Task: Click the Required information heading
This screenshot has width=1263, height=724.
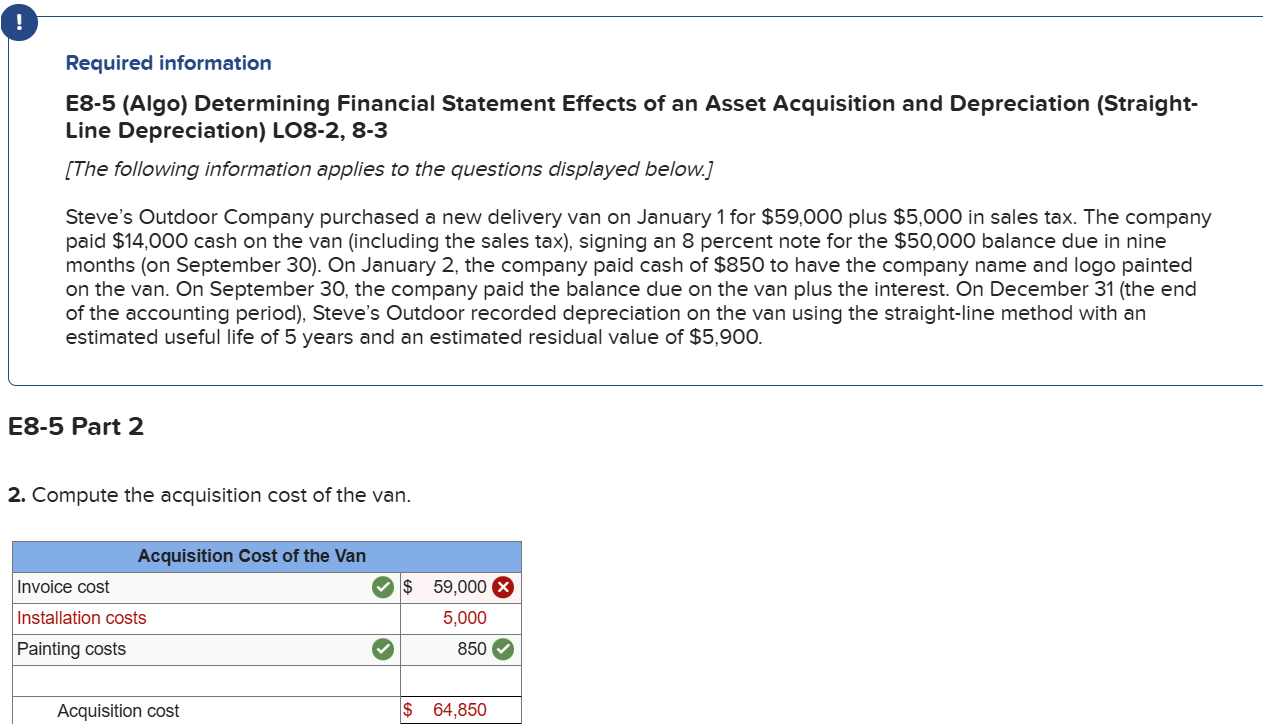Action: [168, 63]
